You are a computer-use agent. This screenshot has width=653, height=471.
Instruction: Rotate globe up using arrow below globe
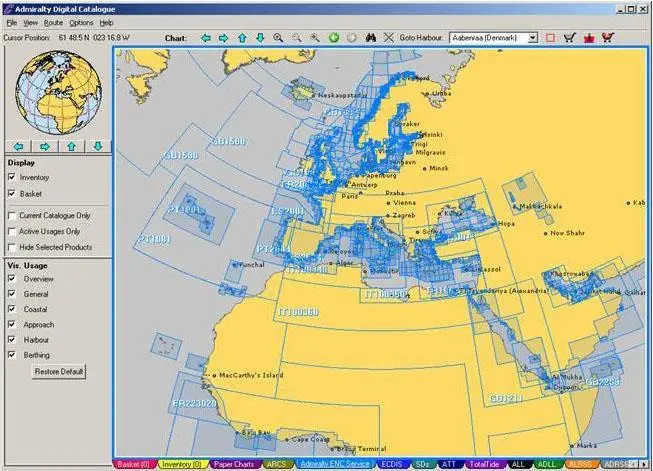[x=71, y=146]
